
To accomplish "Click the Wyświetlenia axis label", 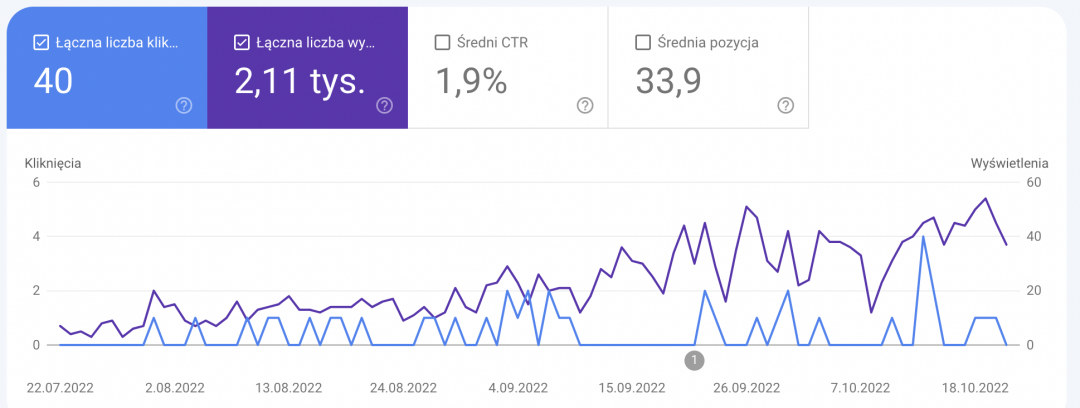I will coord(1009,162).
